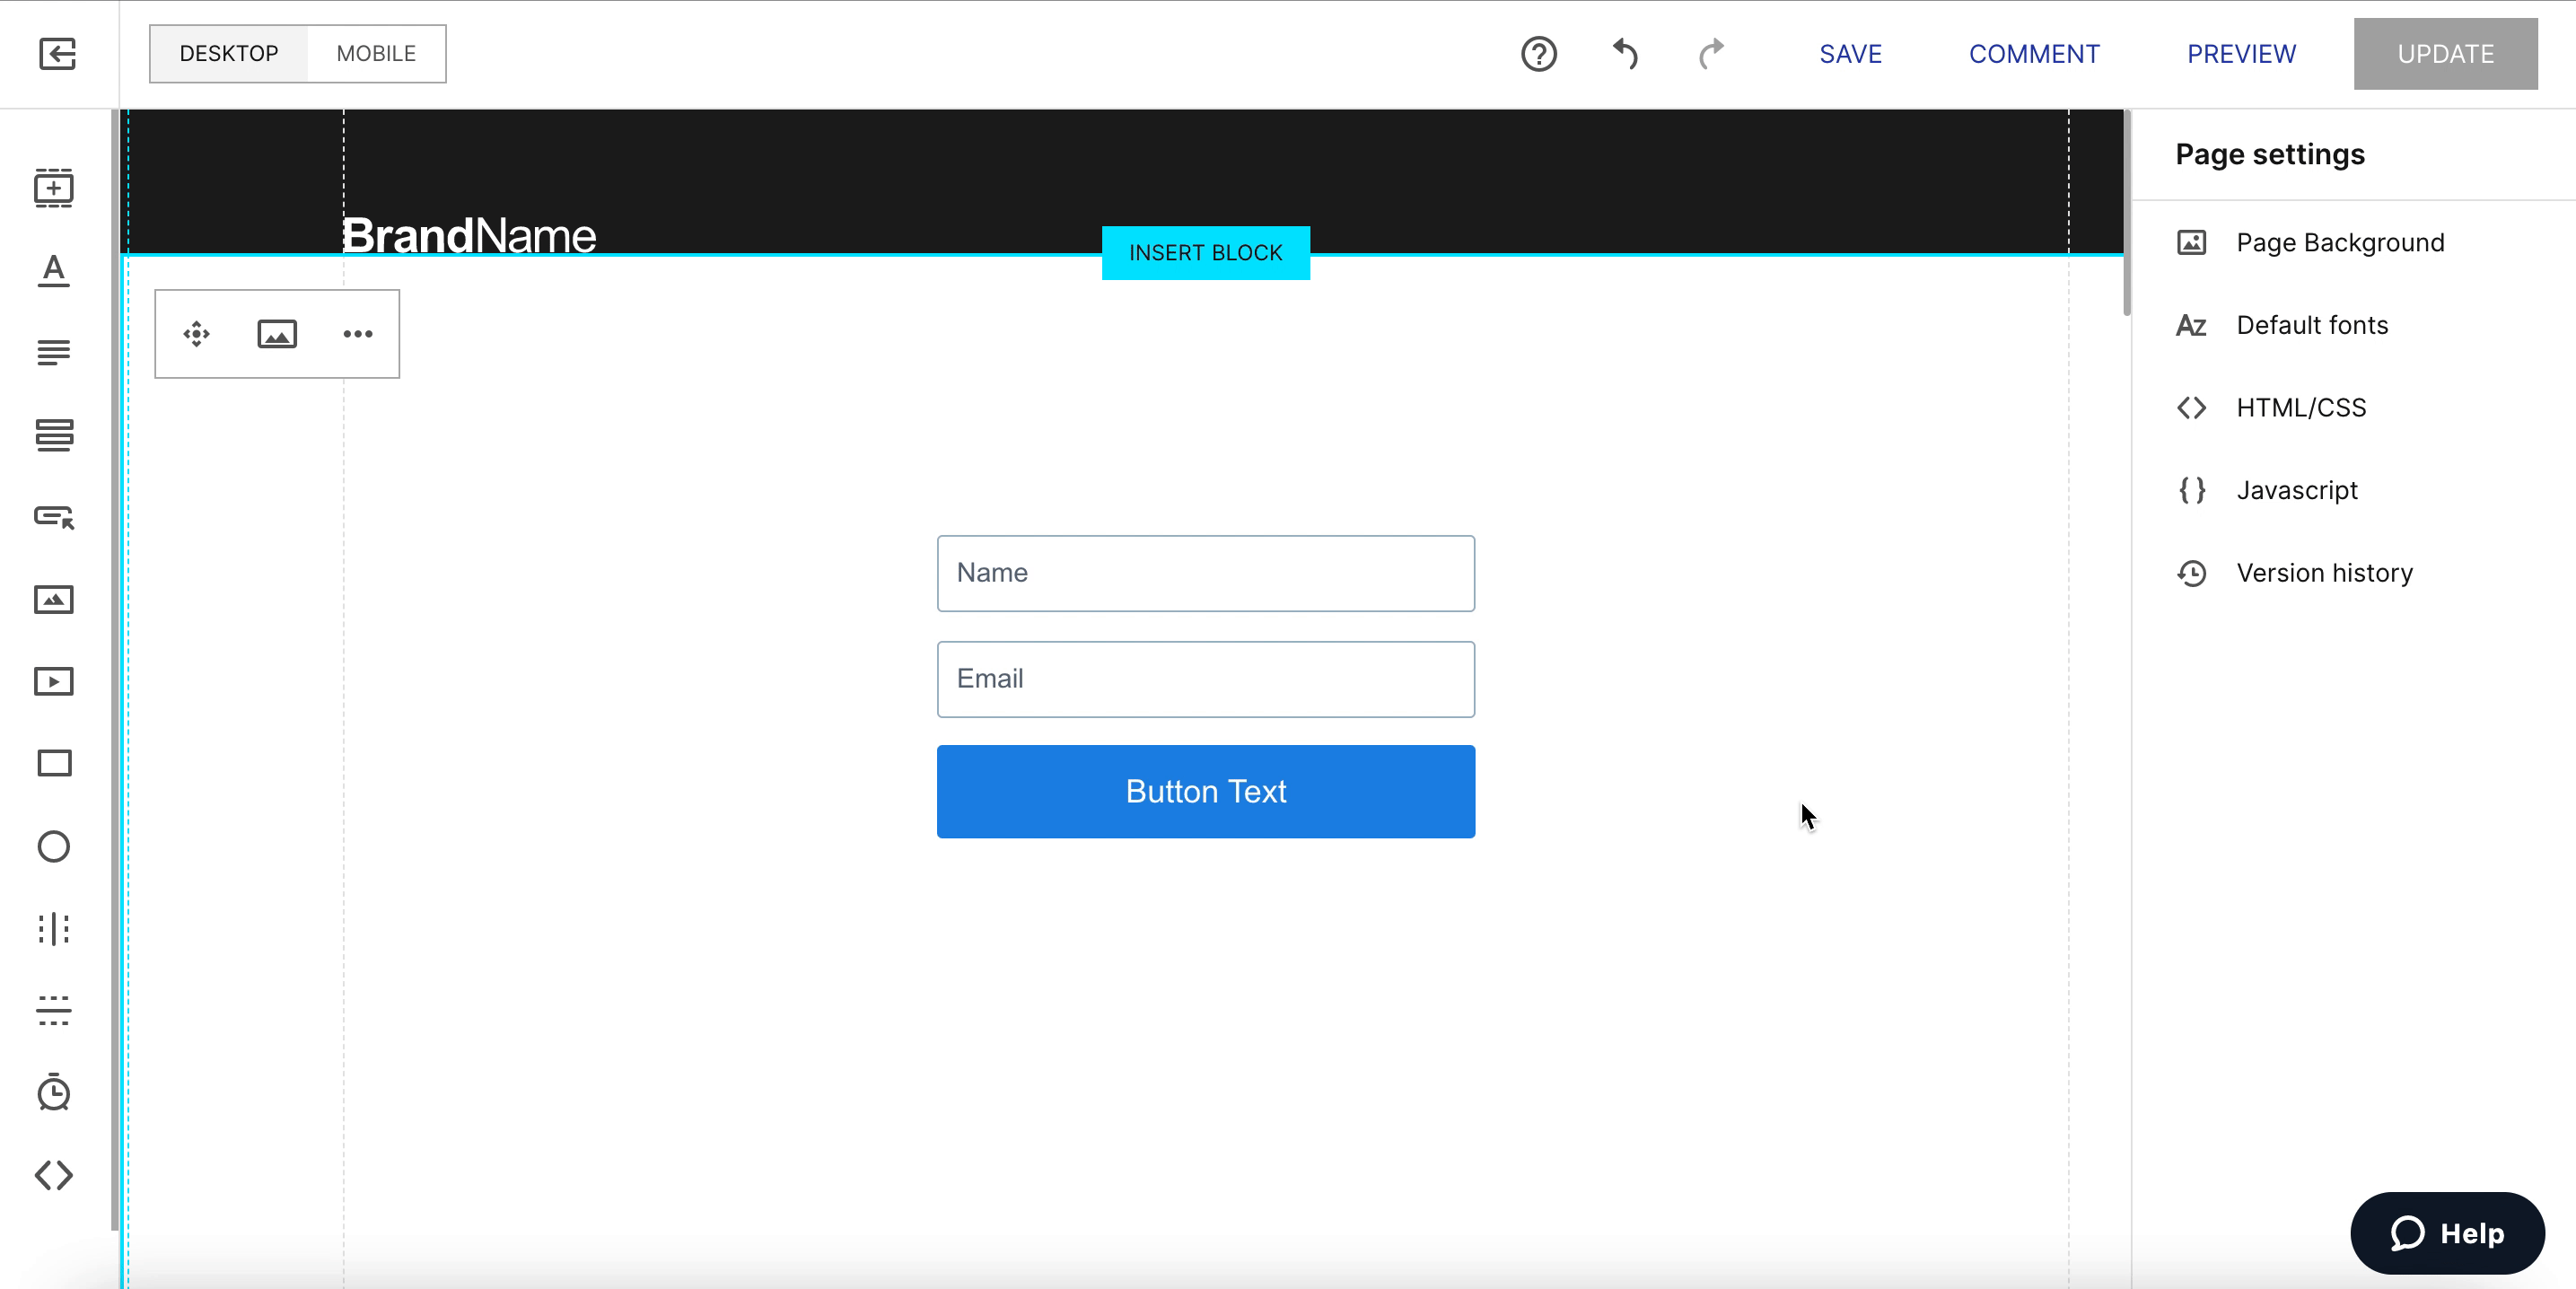Click the PREVIEW button
This screenshot has height=1289, width=2576.
(2241, 54)
